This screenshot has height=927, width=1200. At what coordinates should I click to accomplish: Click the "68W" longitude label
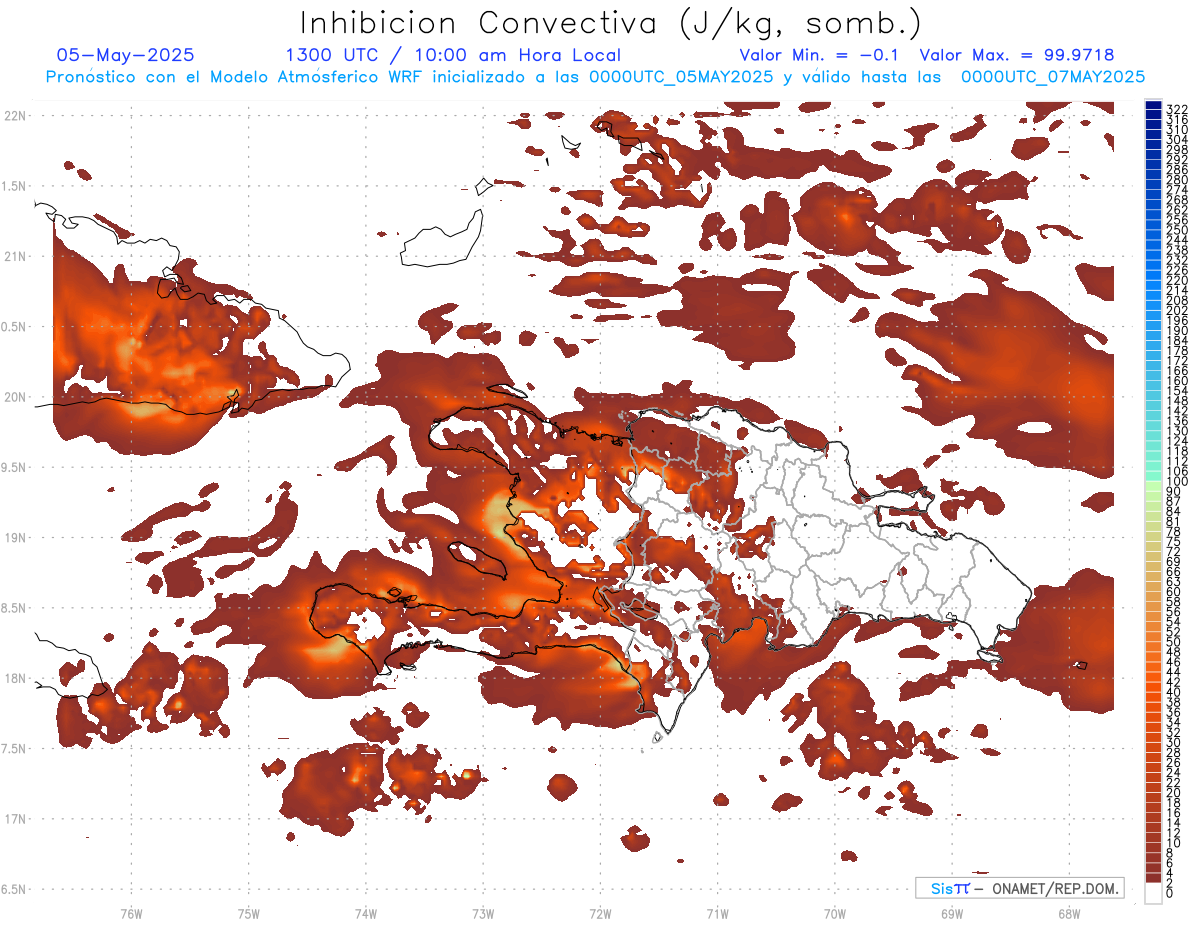(1069, 913)
